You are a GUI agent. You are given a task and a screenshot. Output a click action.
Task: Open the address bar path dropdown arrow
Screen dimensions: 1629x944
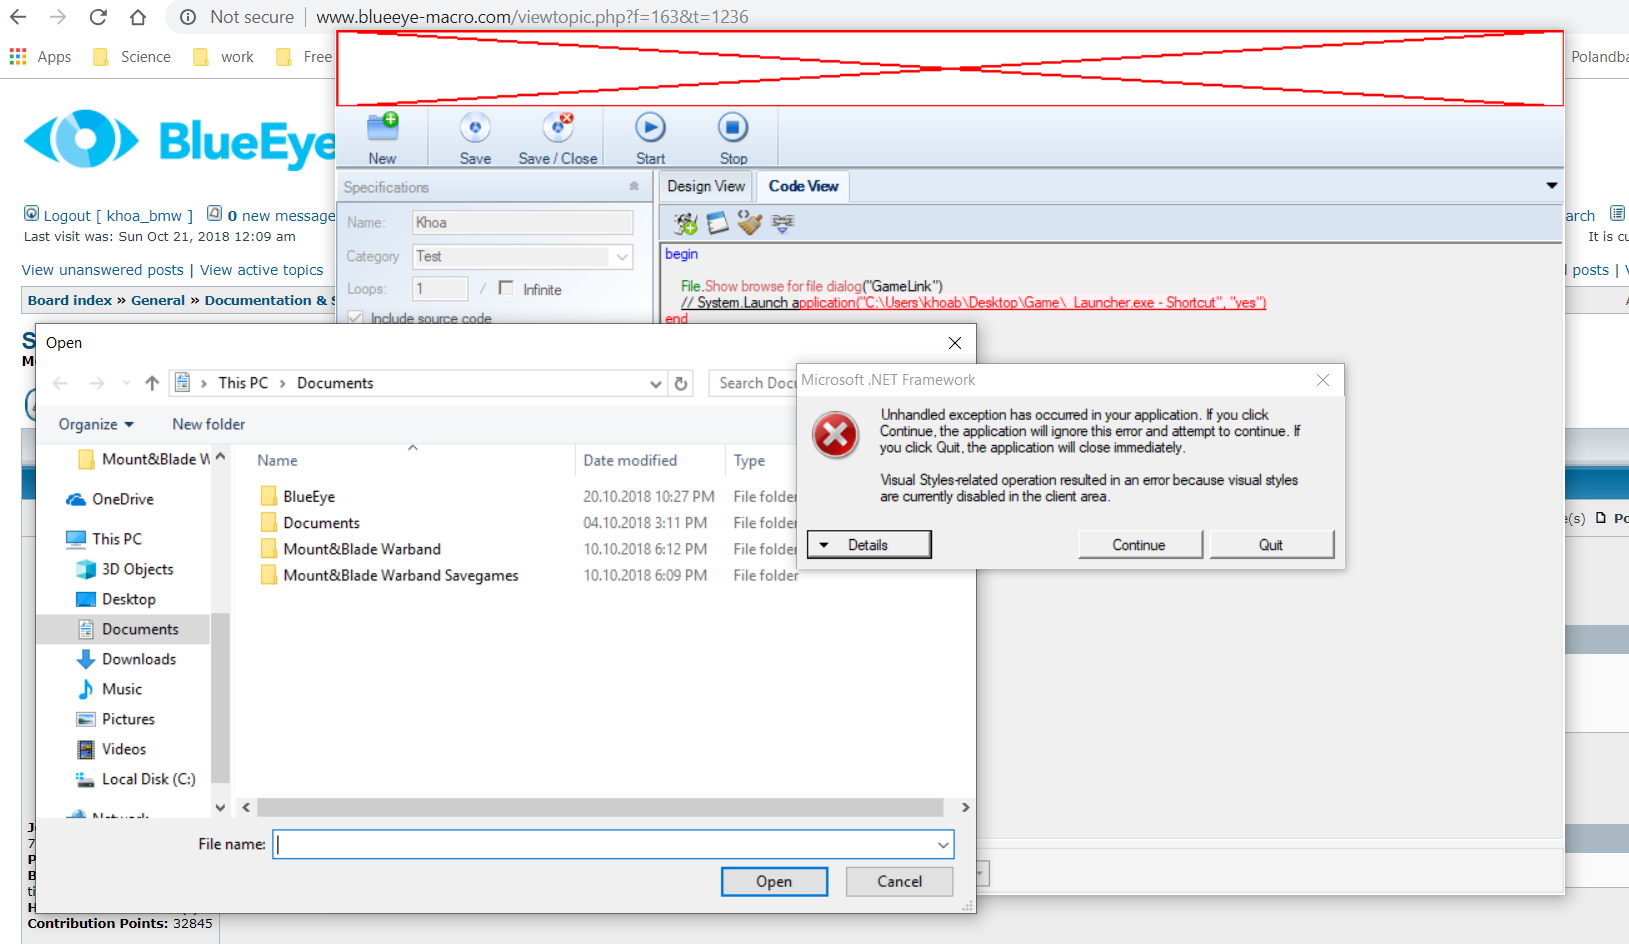click(x=656, y=383)
